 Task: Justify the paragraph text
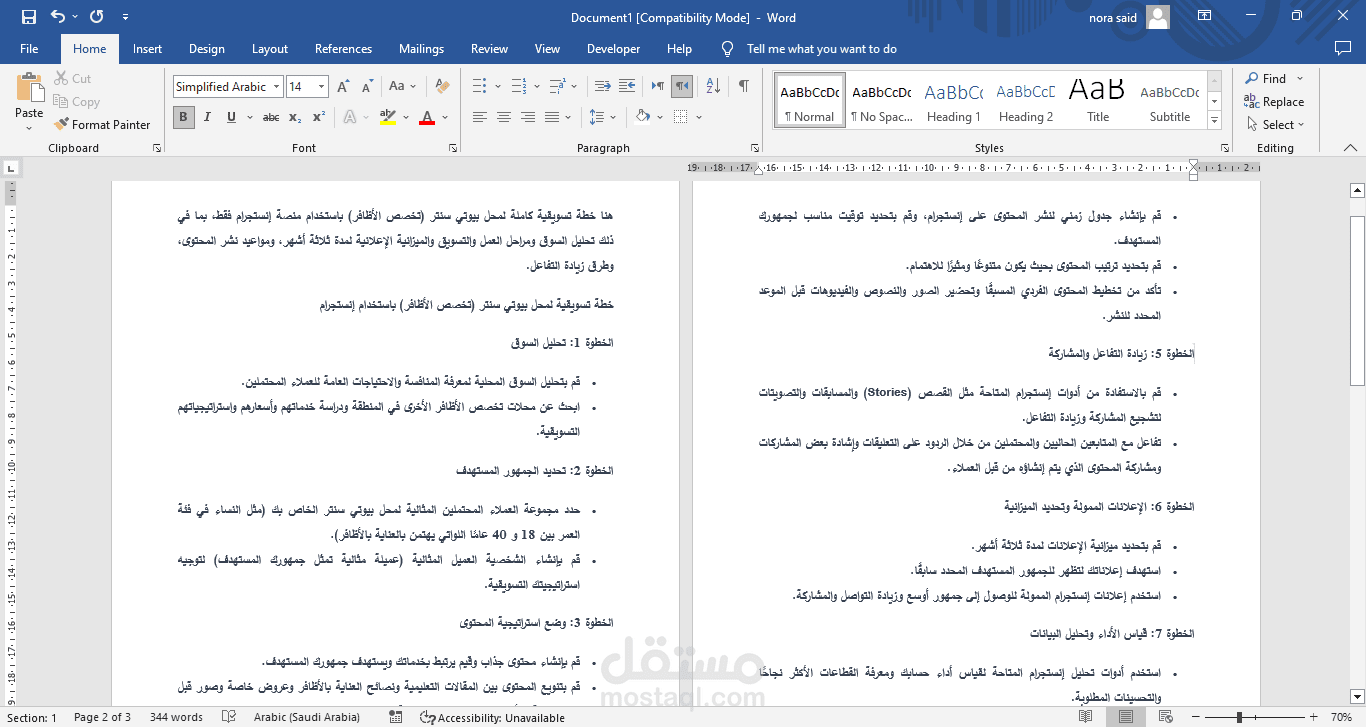pyautogui.click(x=552, y=117)
